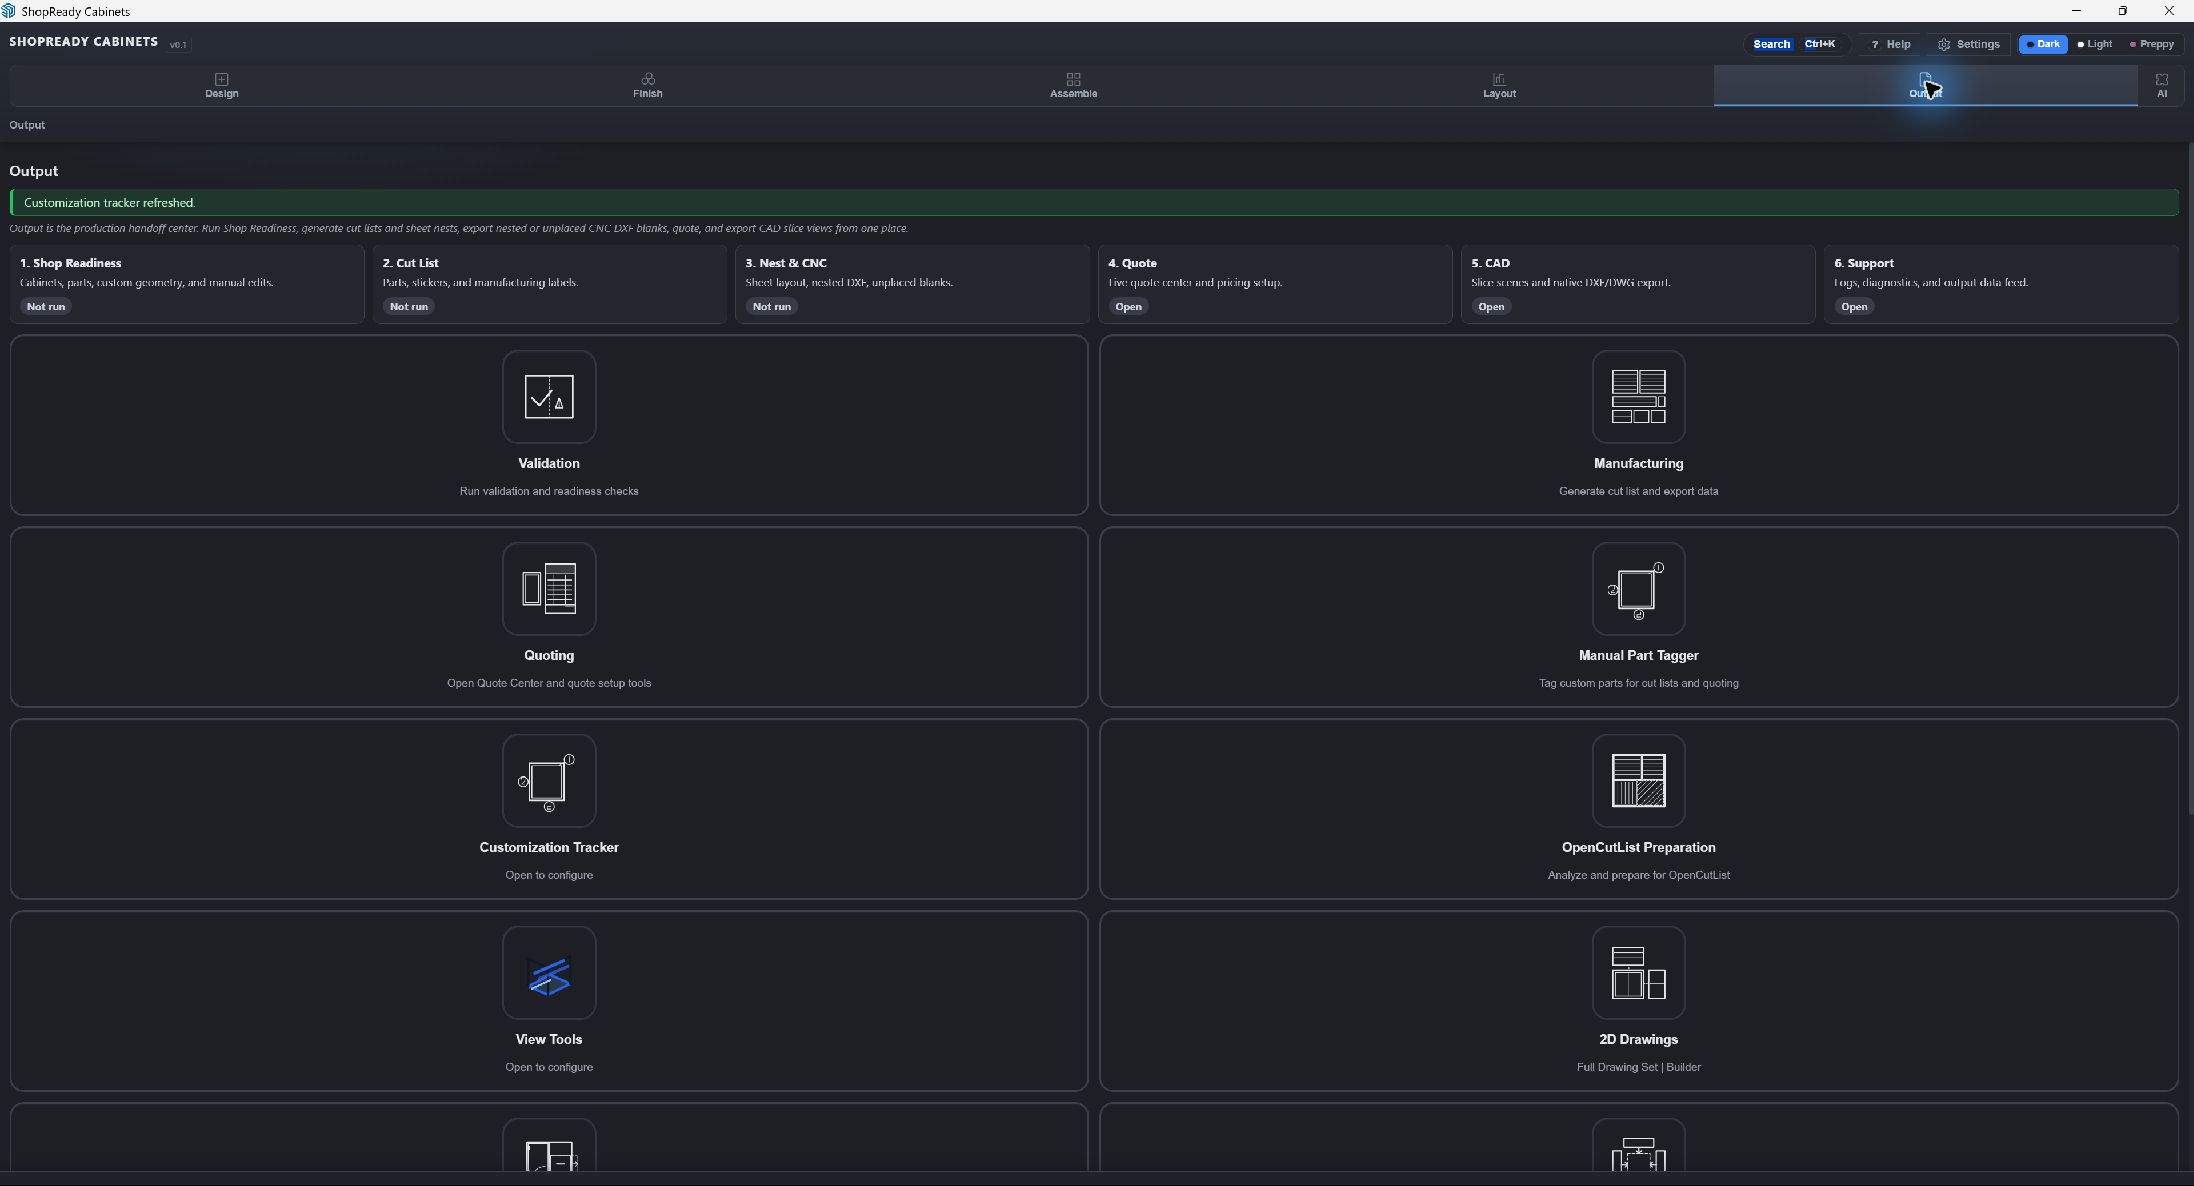Open the Validation tool icon
Image resolution: width=2194 pixels, height=1186 pixels.
click(x=549, y=397)
